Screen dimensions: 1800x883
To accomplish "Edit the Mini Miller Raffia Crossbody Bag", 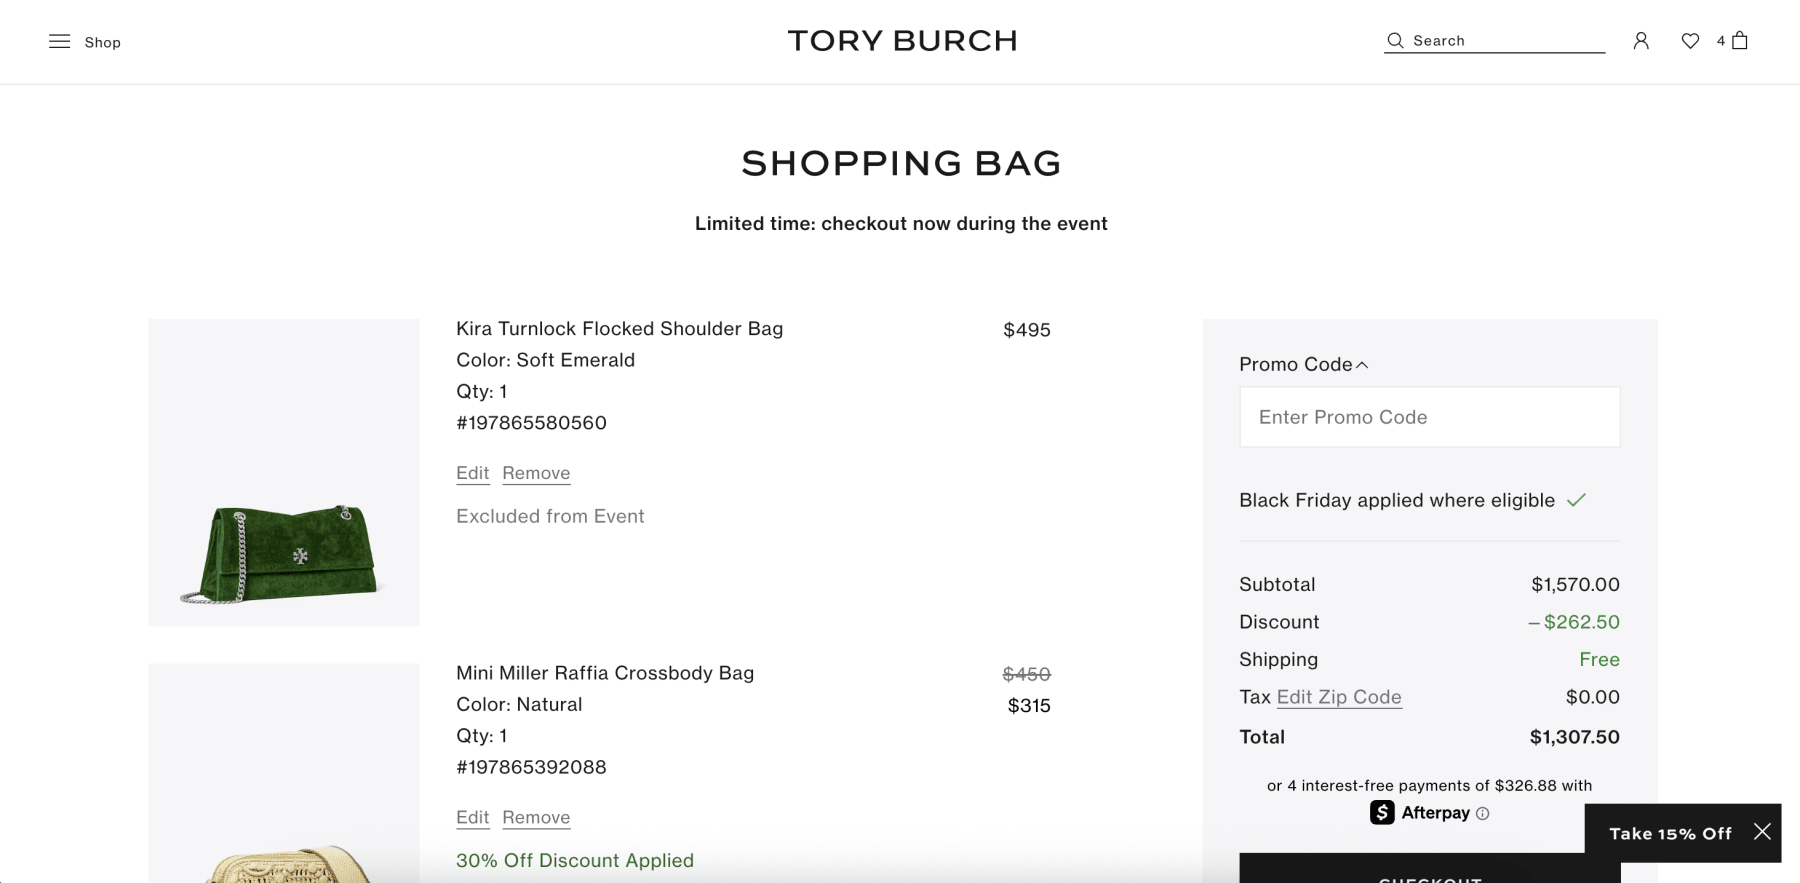I will [x=472, y=817].
